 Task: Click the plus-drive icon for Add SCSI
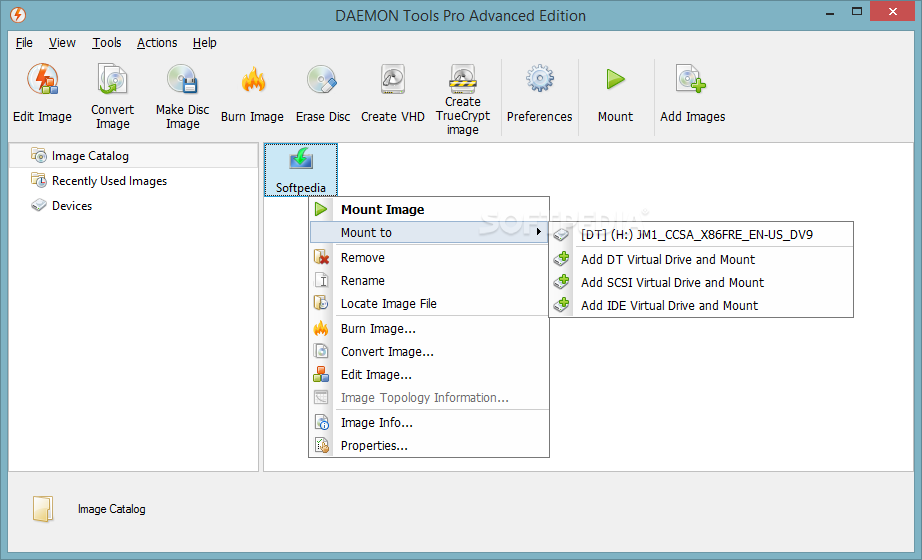click(562, 282)
